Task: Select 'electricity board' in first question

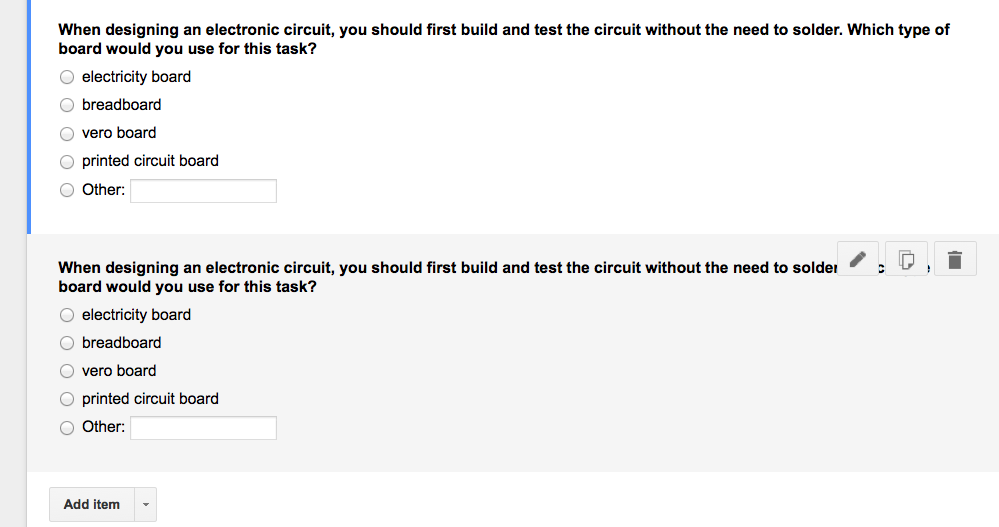Action: (x=67, y=77)
